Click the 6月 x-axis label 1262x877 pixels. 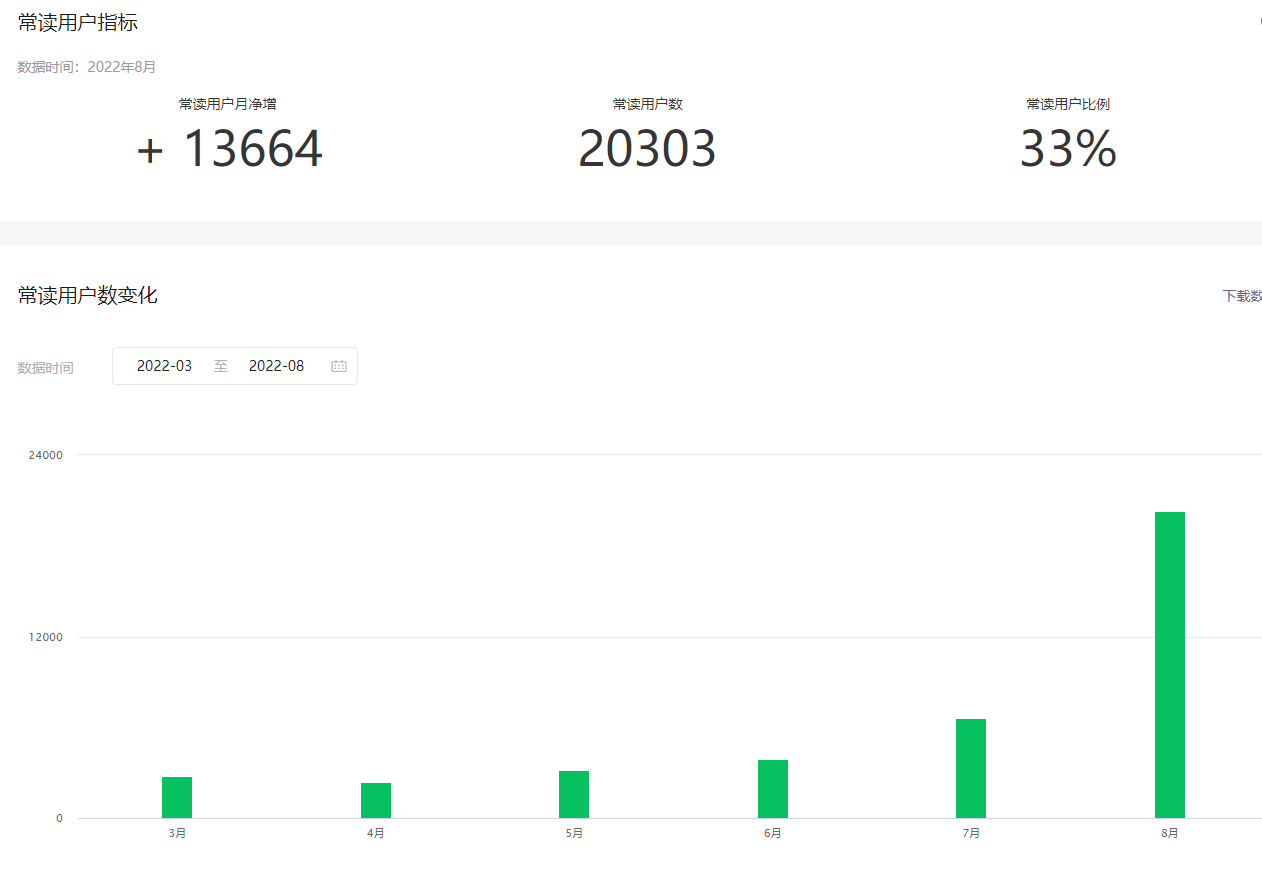(773, 833)
